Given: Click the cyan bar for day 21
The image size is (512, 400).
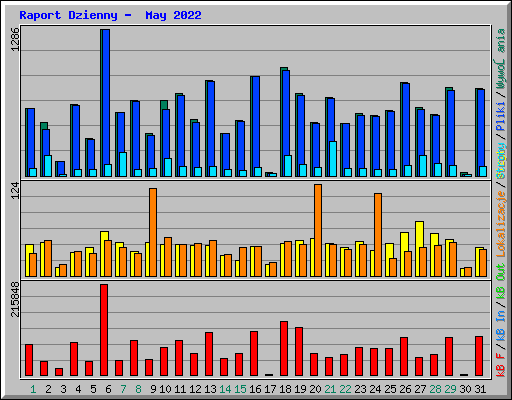Looking at the screenshot, I should coord(333,159).
